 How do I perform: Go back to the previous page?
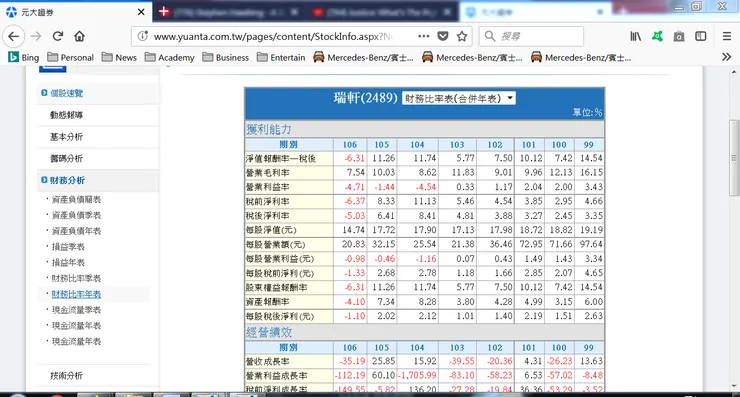coord(14,36)
